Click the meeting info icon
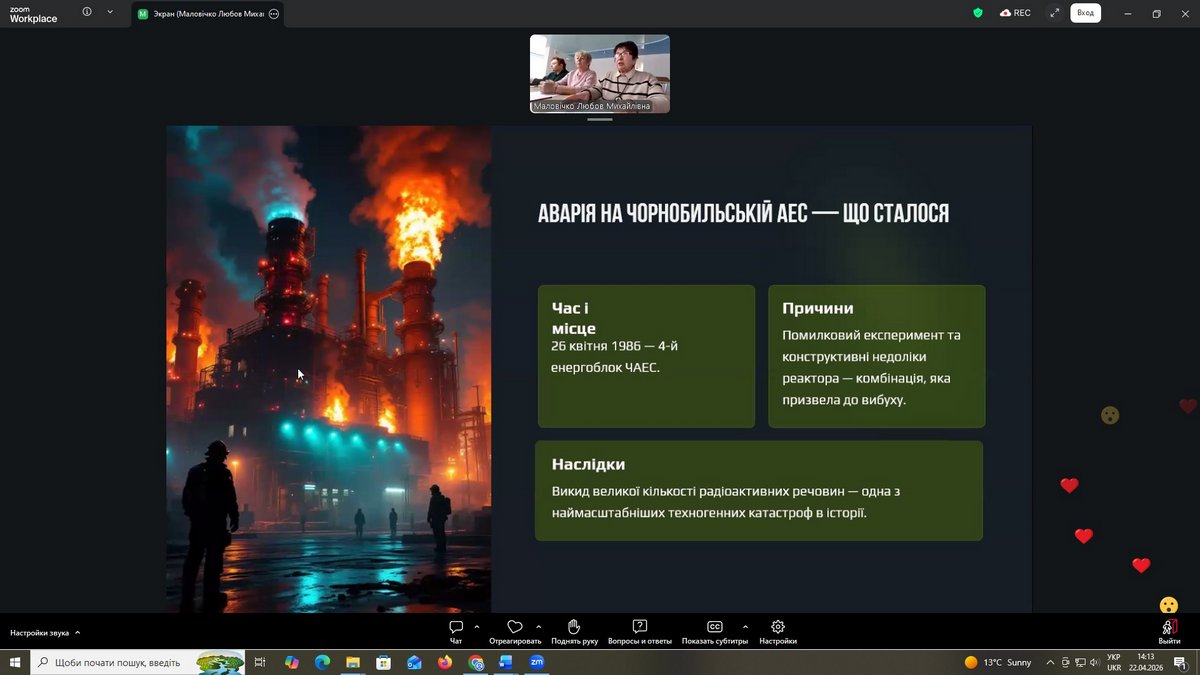The width and height of the screenshot is (1200, 675). coord(87,13)
